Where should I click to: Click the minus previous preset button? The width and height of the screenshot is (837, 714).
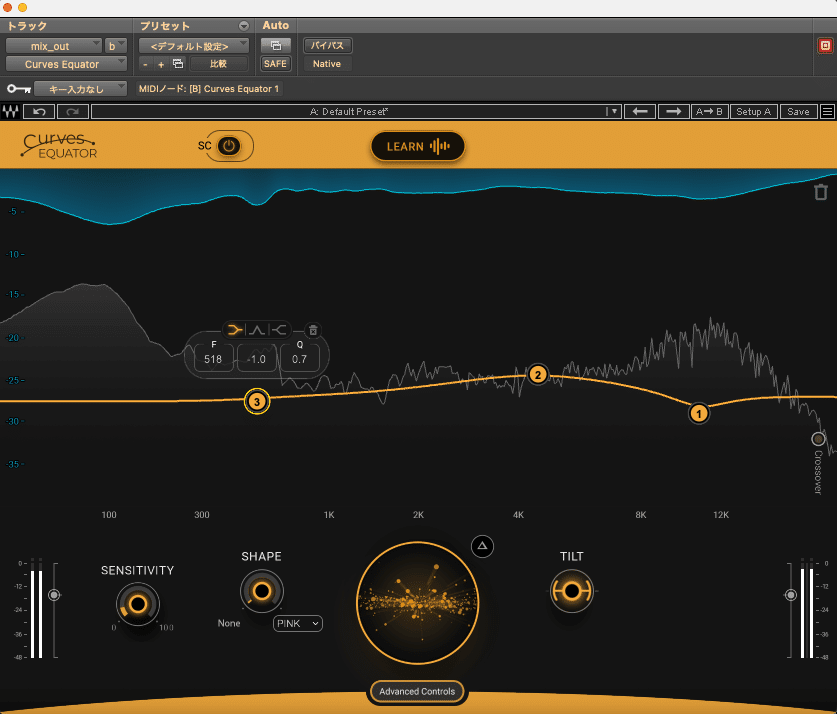[x=145, y=64]
